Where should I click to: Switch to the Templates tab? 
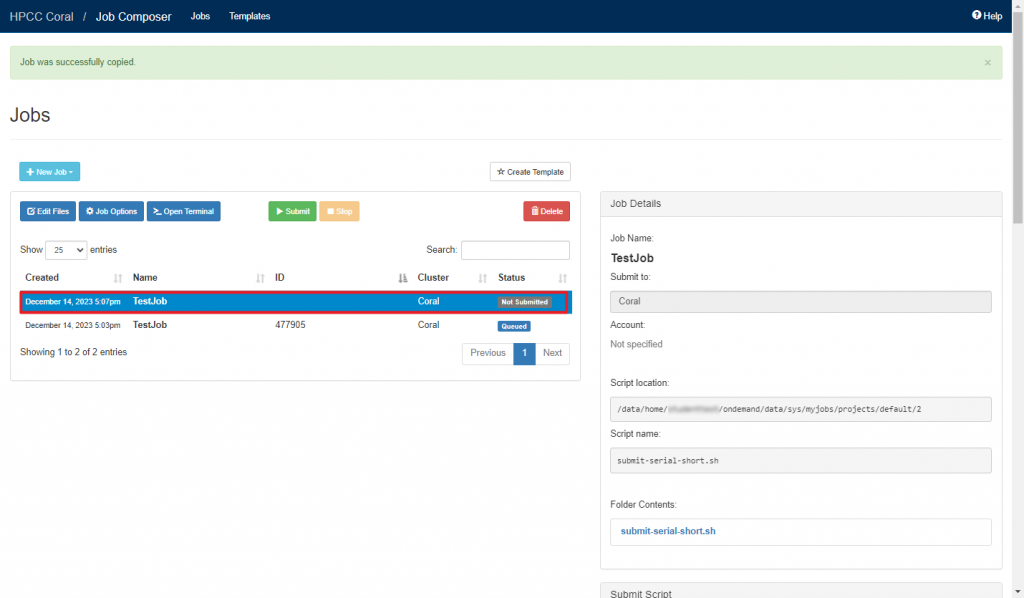click(249, 16)
